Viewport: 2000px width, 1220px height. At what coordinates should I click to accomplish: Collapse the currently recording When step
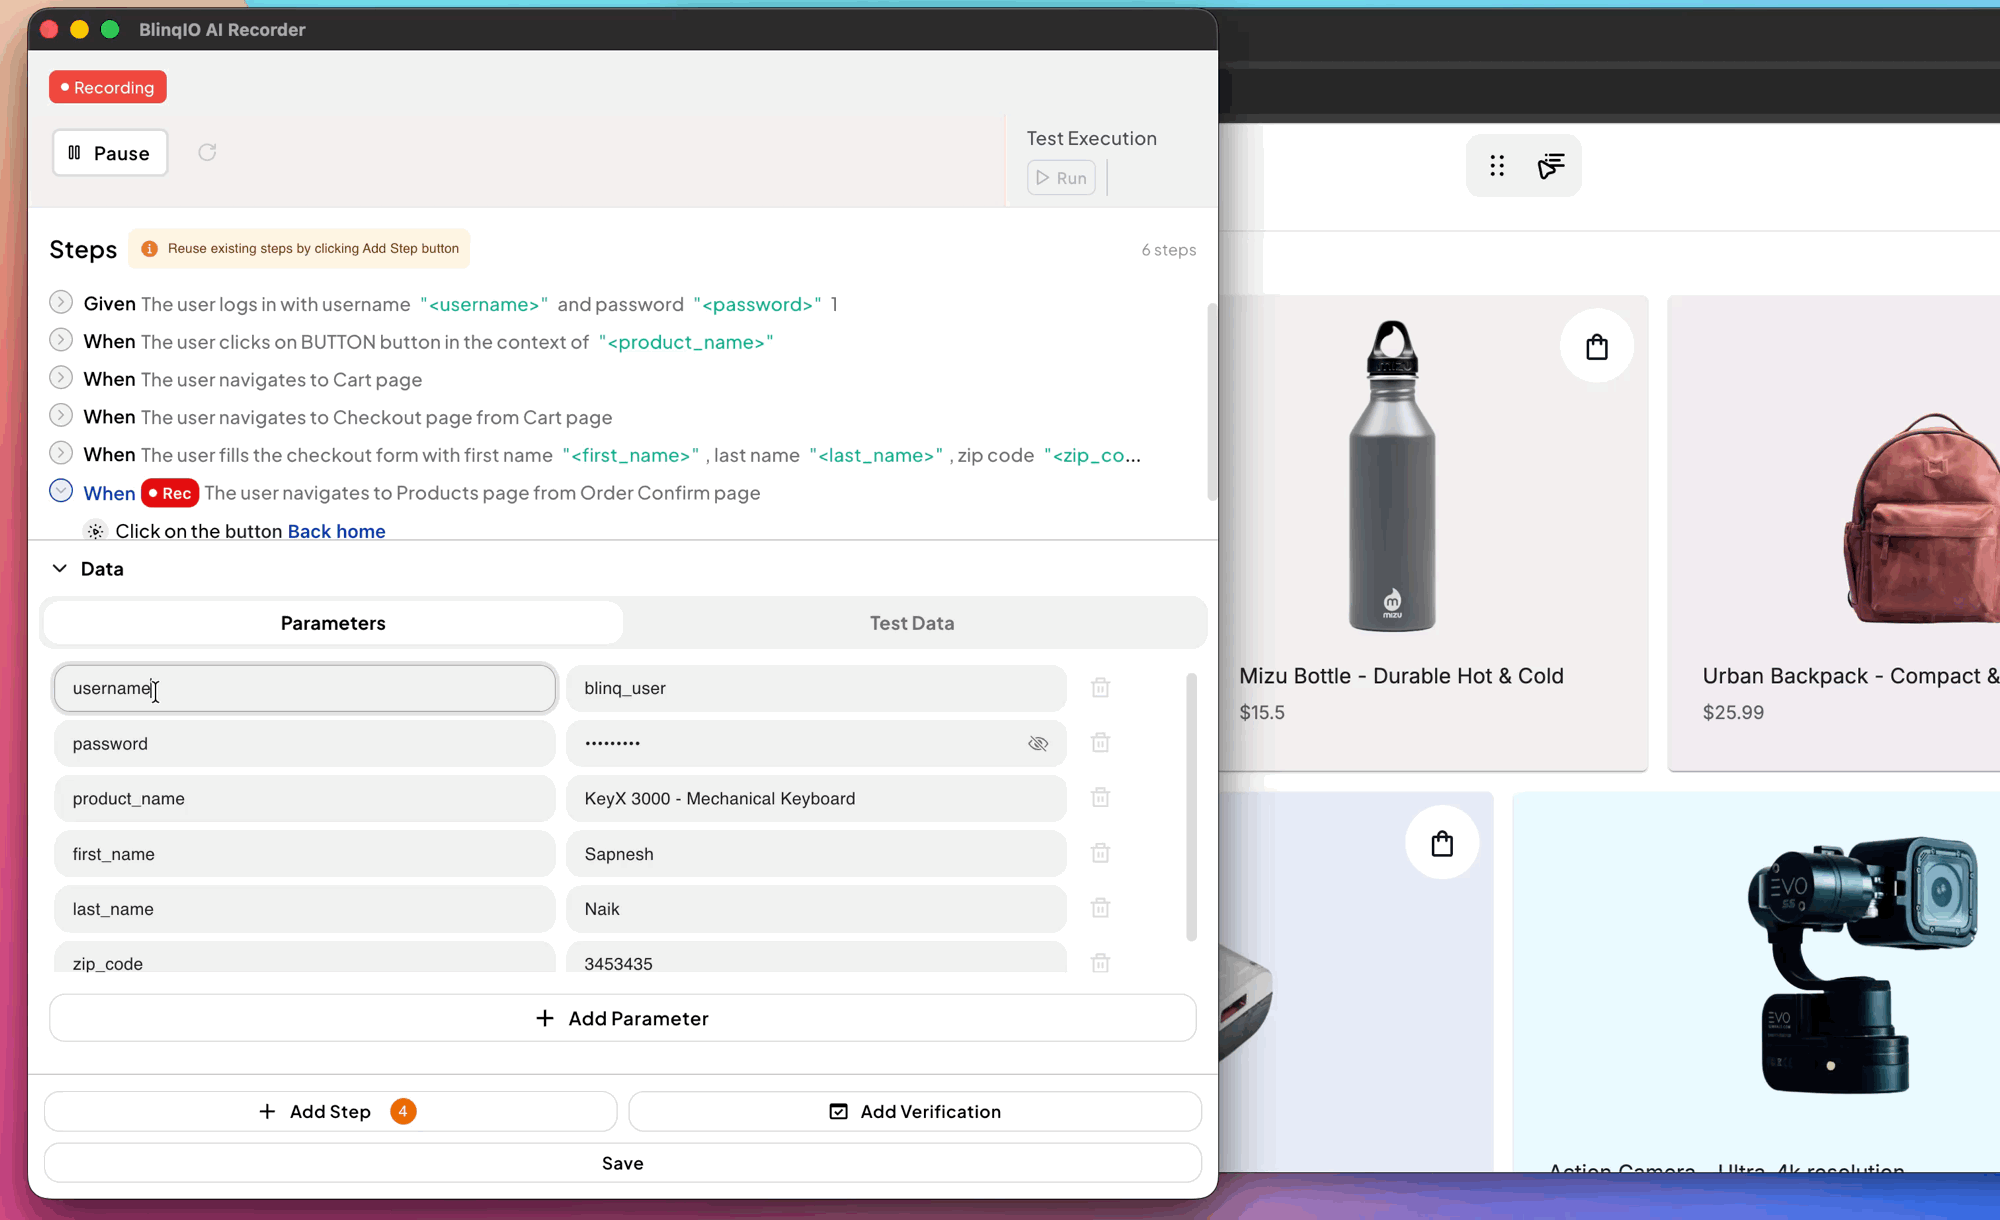pos(61,491)
